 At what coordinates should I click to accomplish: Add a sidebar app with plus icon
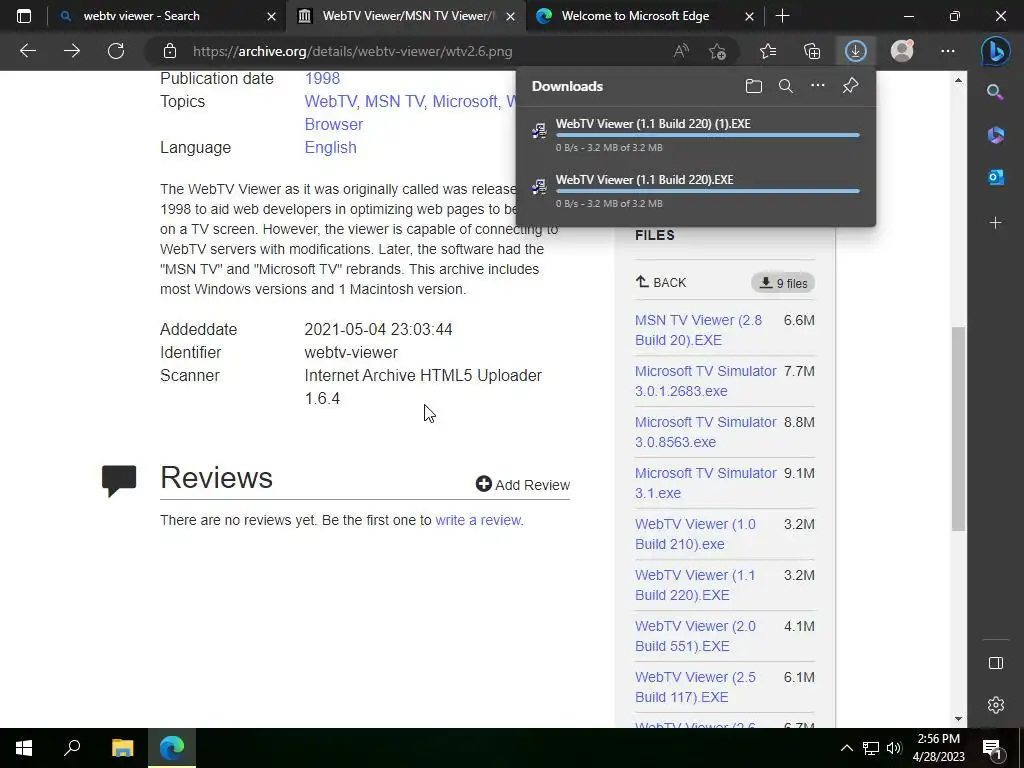click(x=995, y=223)
